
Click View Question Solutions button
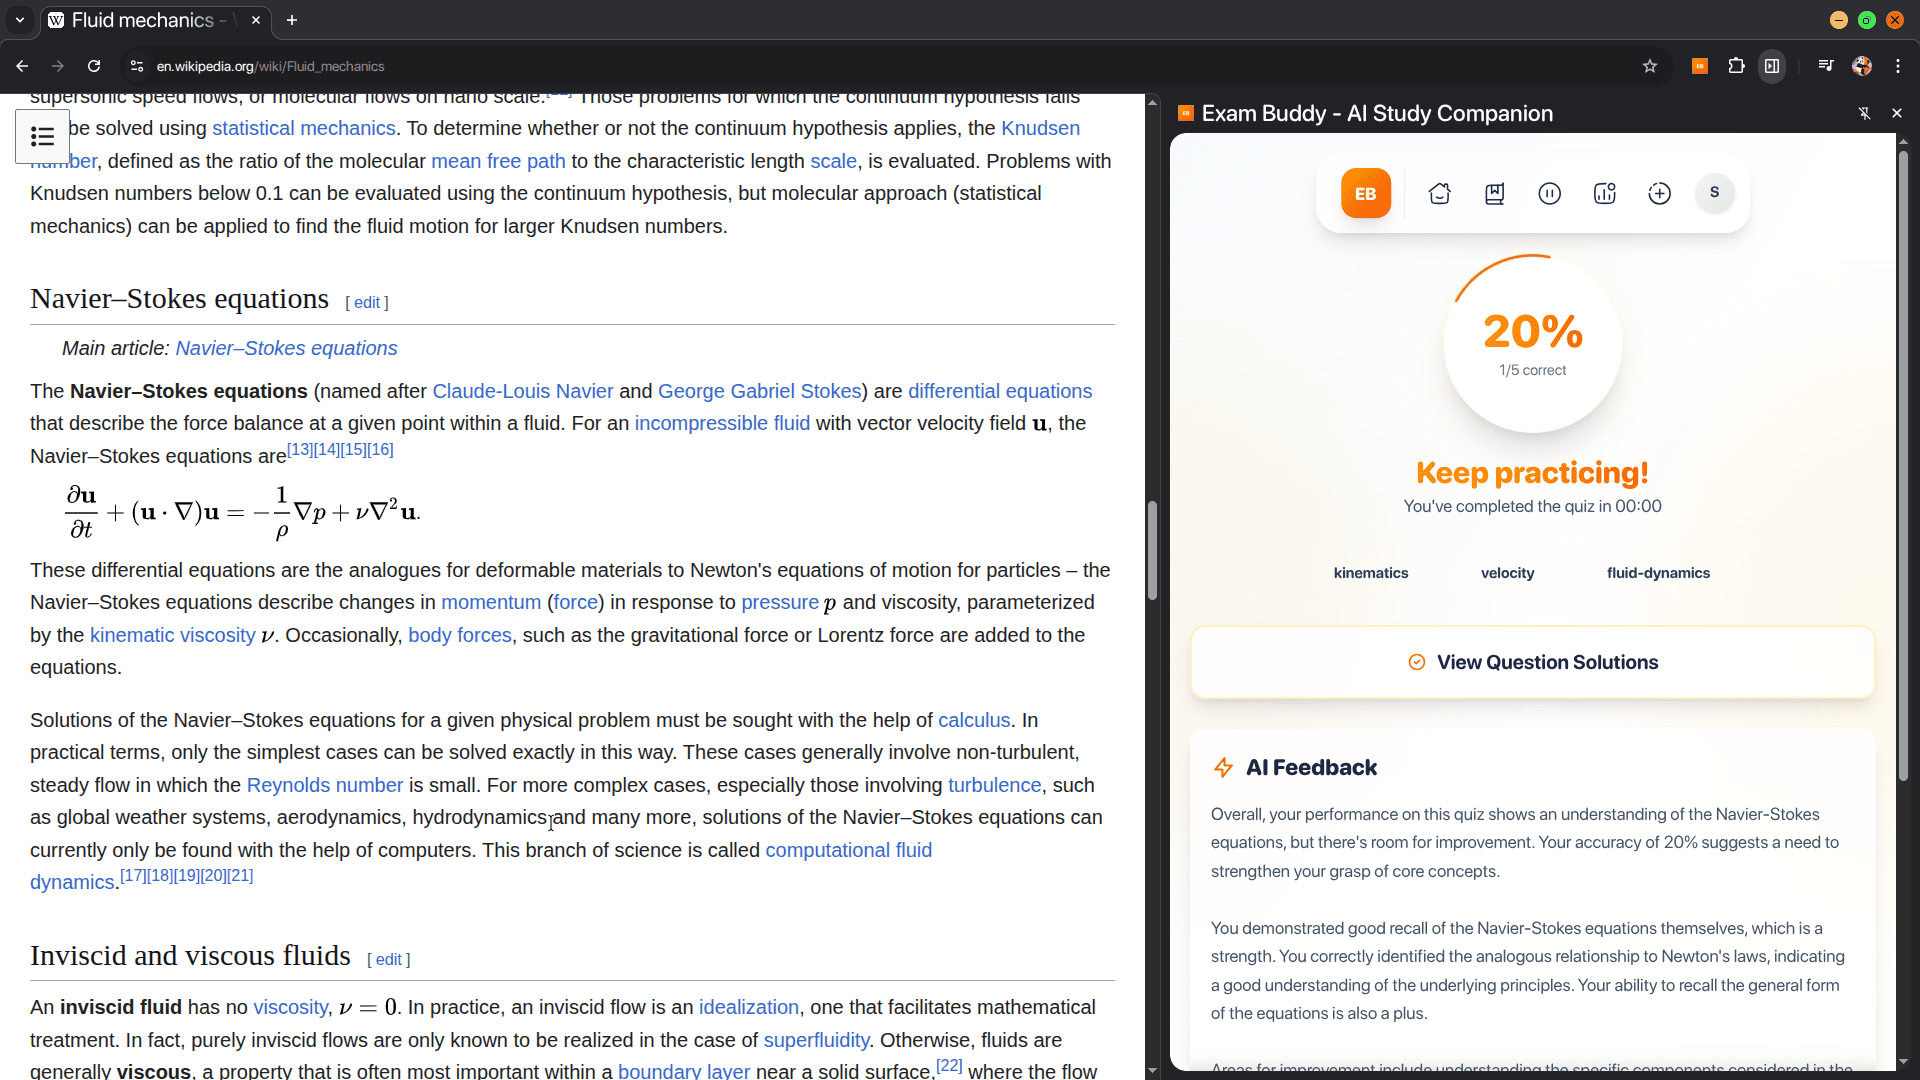click(x=1532, y=662)
